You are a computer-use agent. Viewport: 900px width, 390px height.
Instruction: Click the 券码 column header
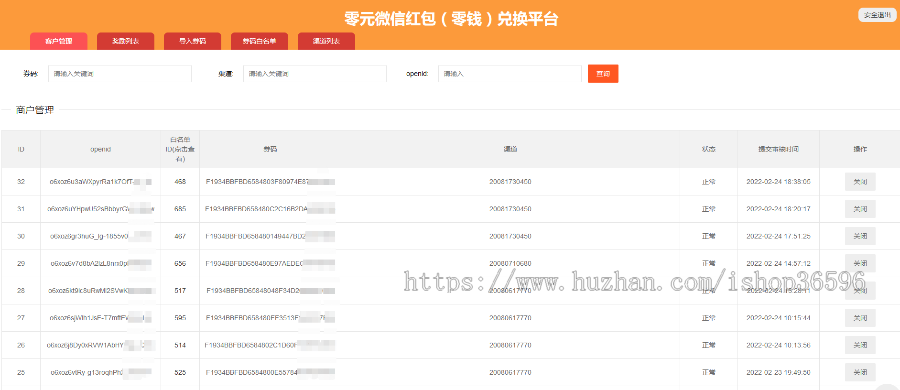pyautogui.click(x=270, y=149)
